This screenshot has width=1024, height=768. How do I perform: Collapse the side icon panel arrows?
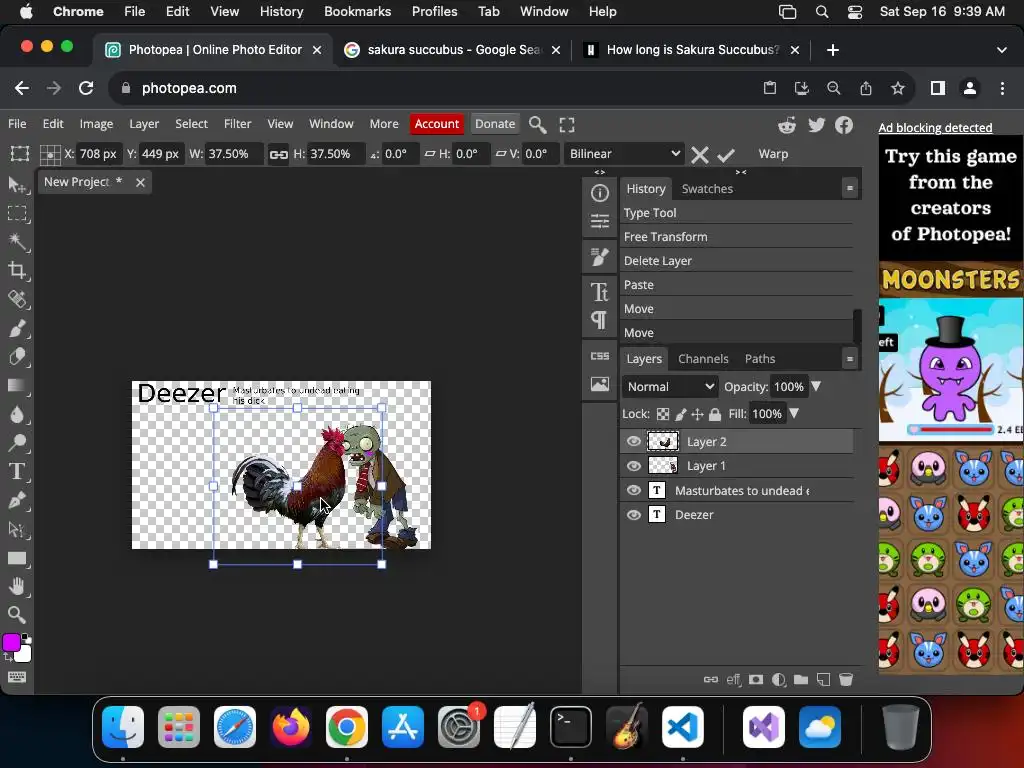click(x=600, y=172)
